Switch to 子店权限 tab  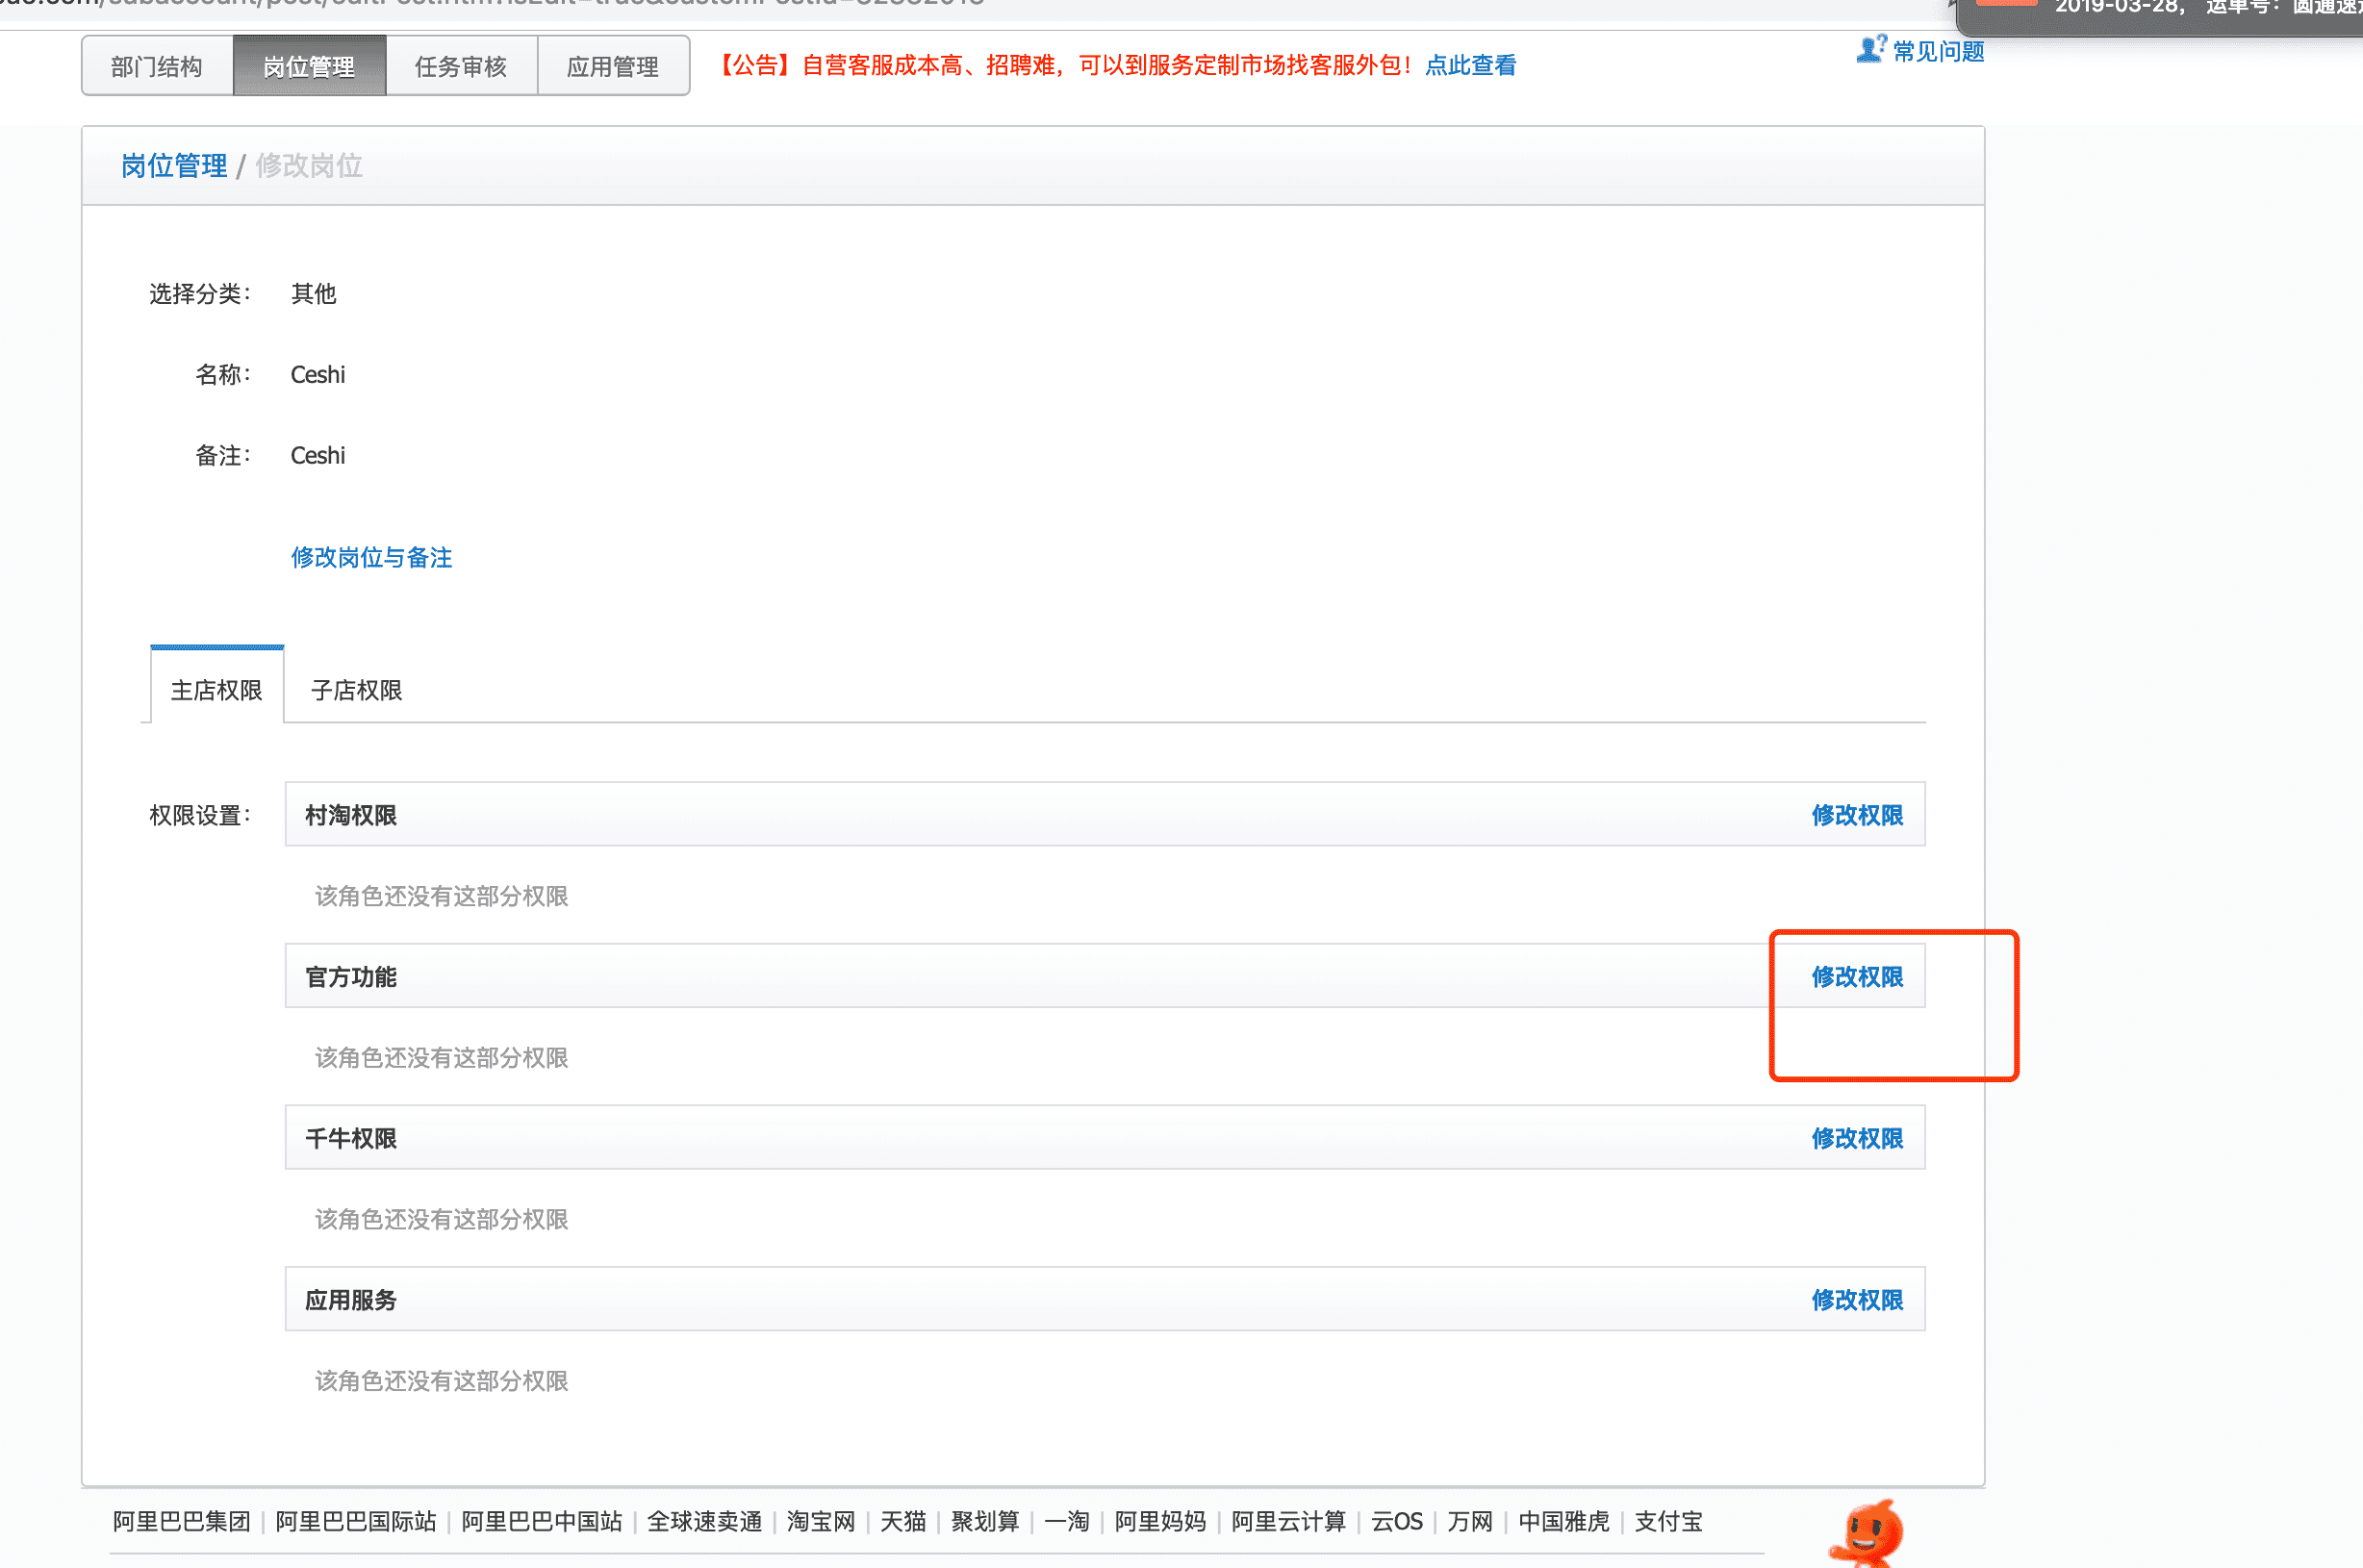356,689
